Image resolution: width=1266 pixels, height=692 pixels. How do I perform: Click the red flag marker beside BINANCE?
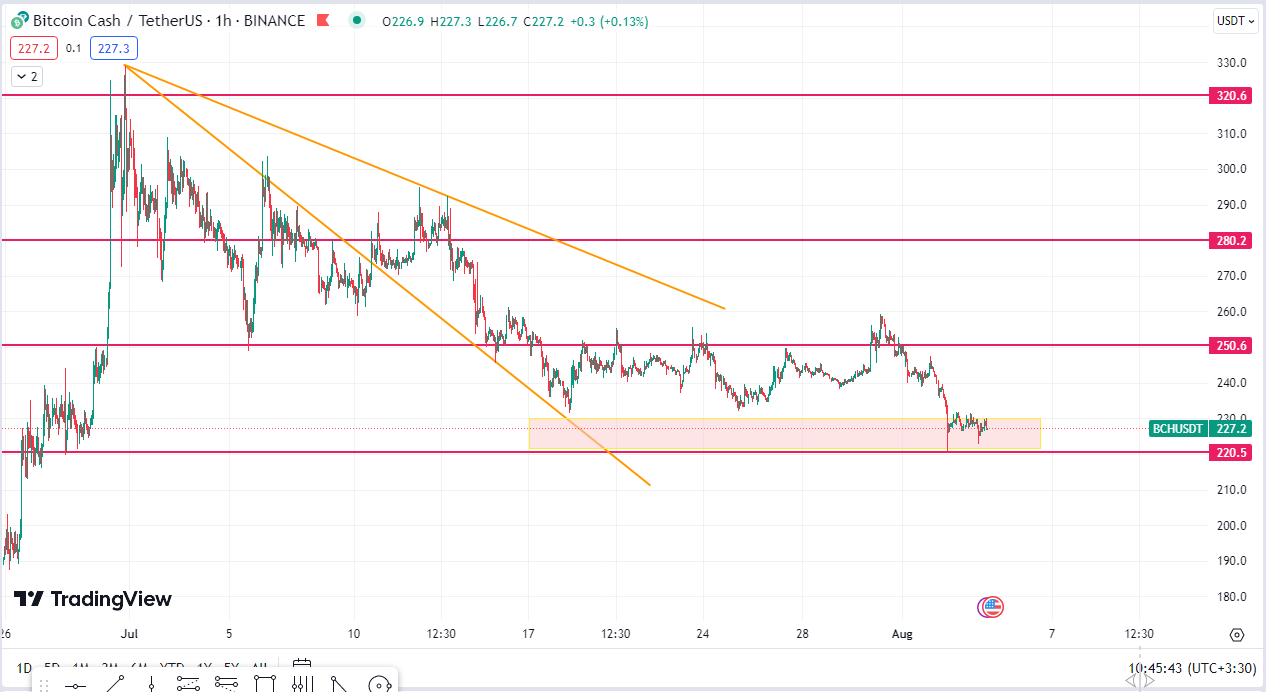click(x=322, y=21)
